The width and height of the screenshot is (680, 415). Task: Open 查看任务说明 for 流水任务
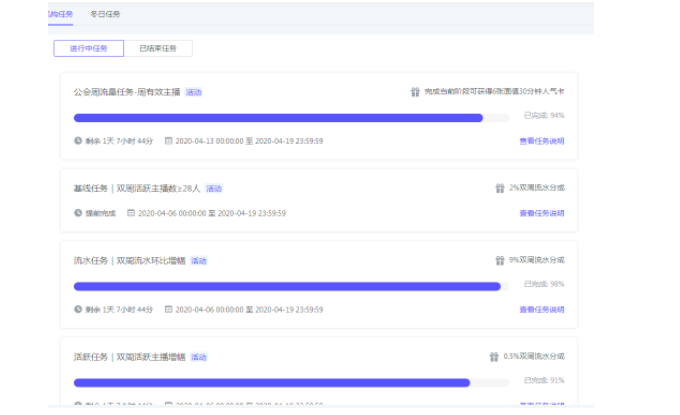click(x=541, y=310)
